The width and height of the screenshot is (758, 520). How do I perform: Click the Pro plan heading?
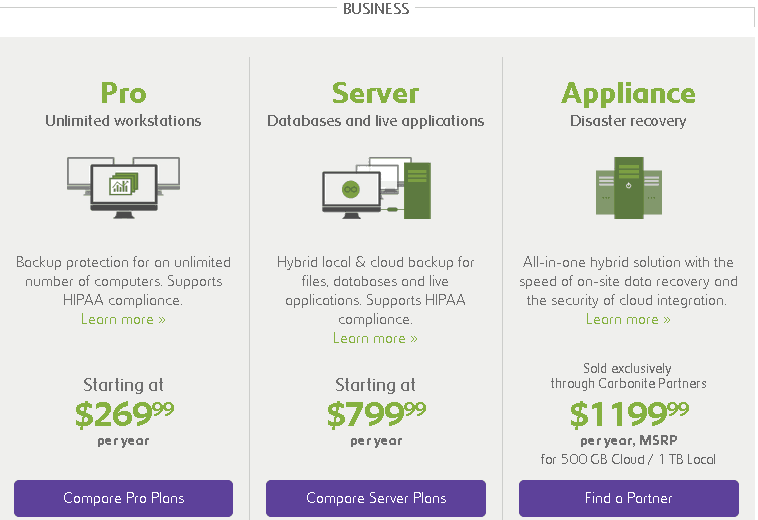[x=123, y=93]
